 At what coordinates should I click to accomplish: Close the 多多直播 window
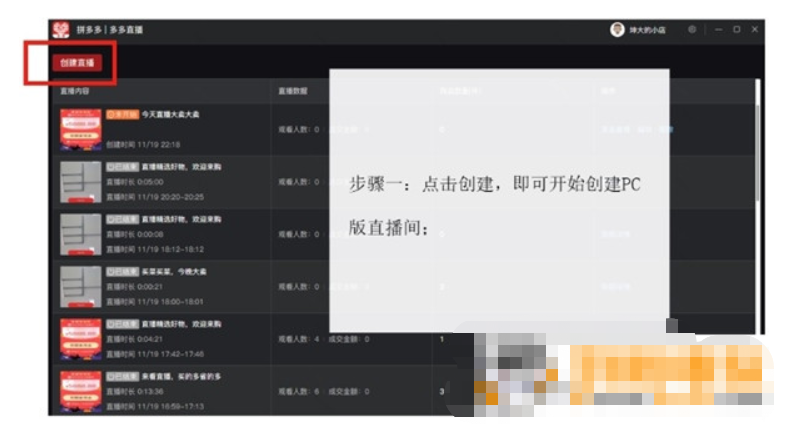[755, 30]
